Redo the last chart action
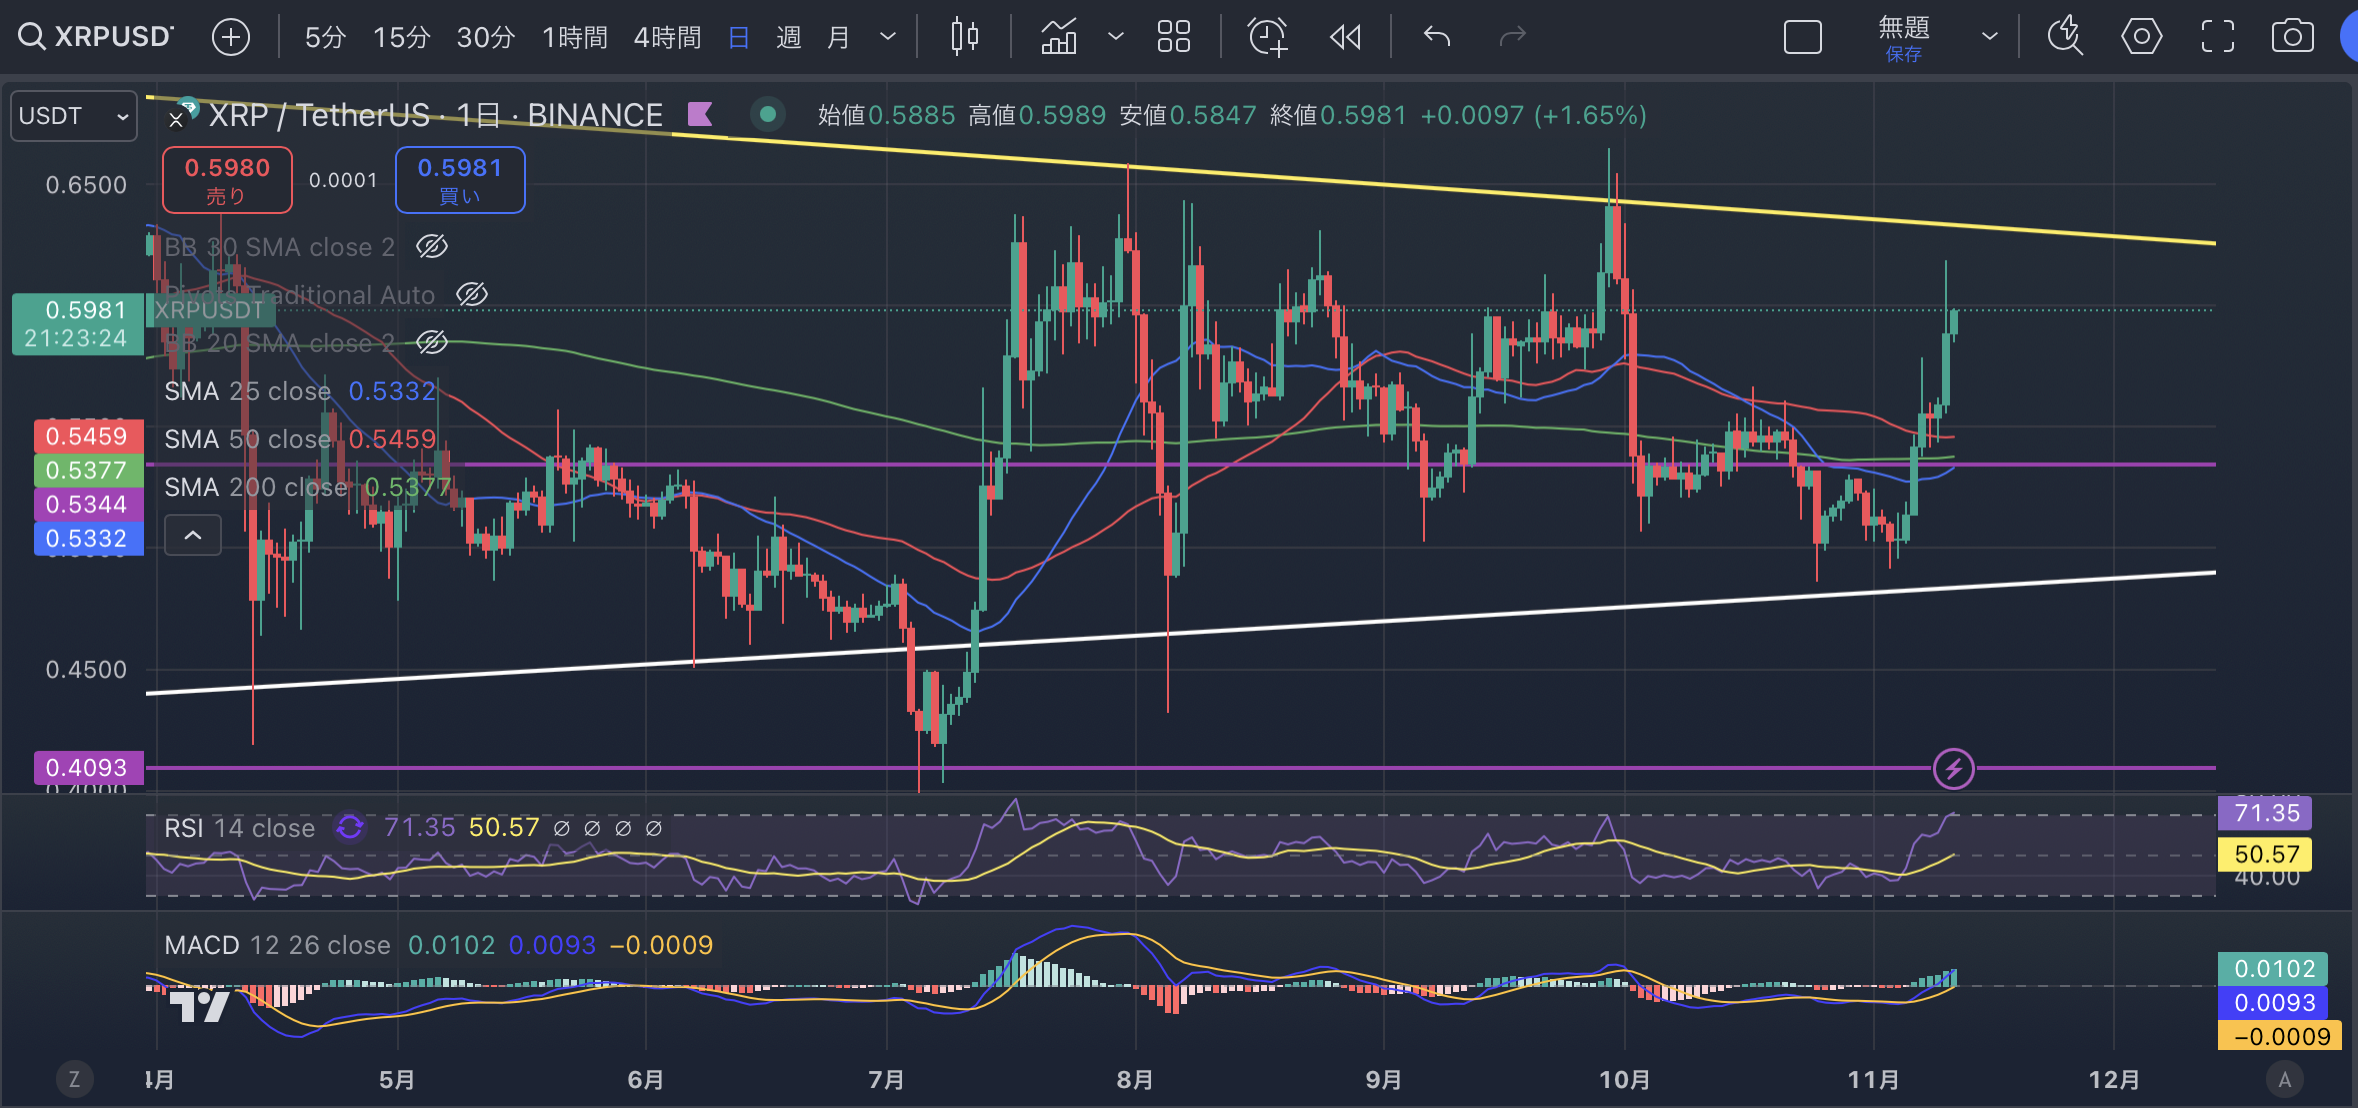This screenshot has width=2358, height=1108. [1512, 37]
